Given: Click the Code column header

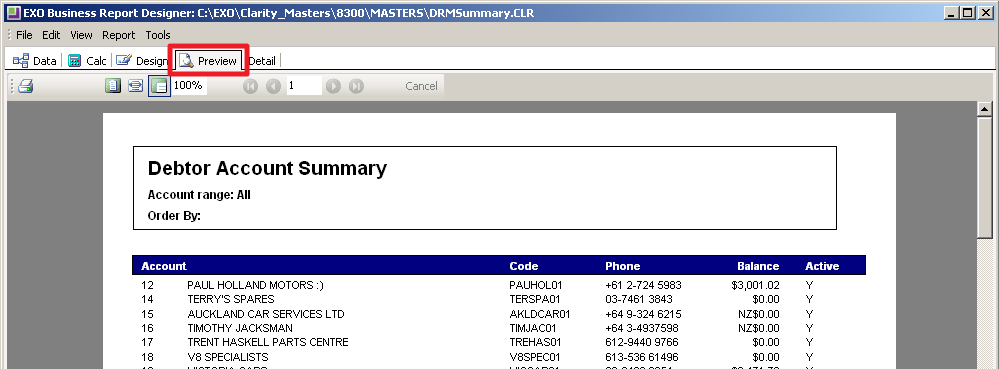Looking at the screenshot, I should pyautogui.click(x=524, y=266).
